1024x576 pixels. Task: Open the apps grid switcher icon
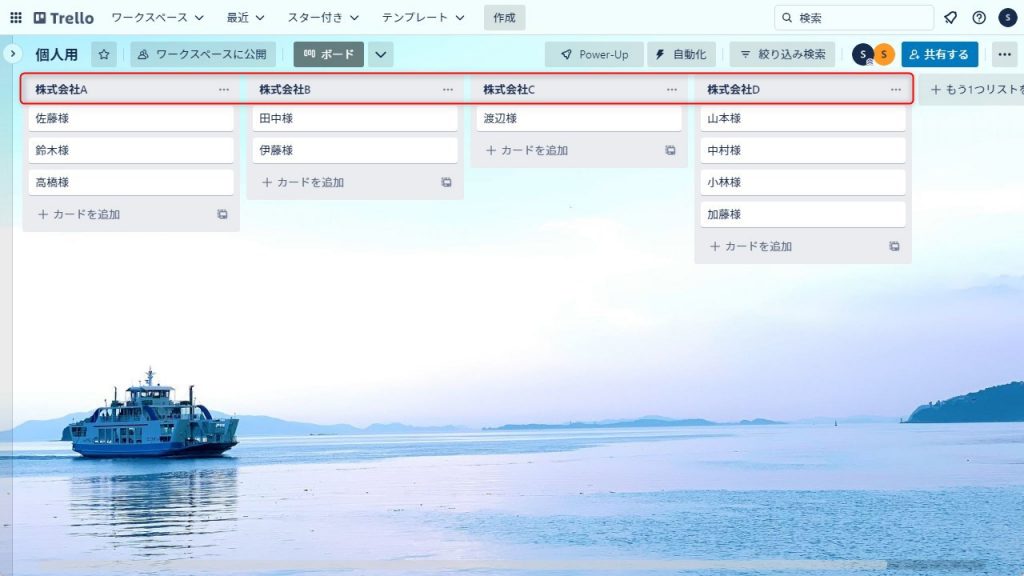pos(16,18)
